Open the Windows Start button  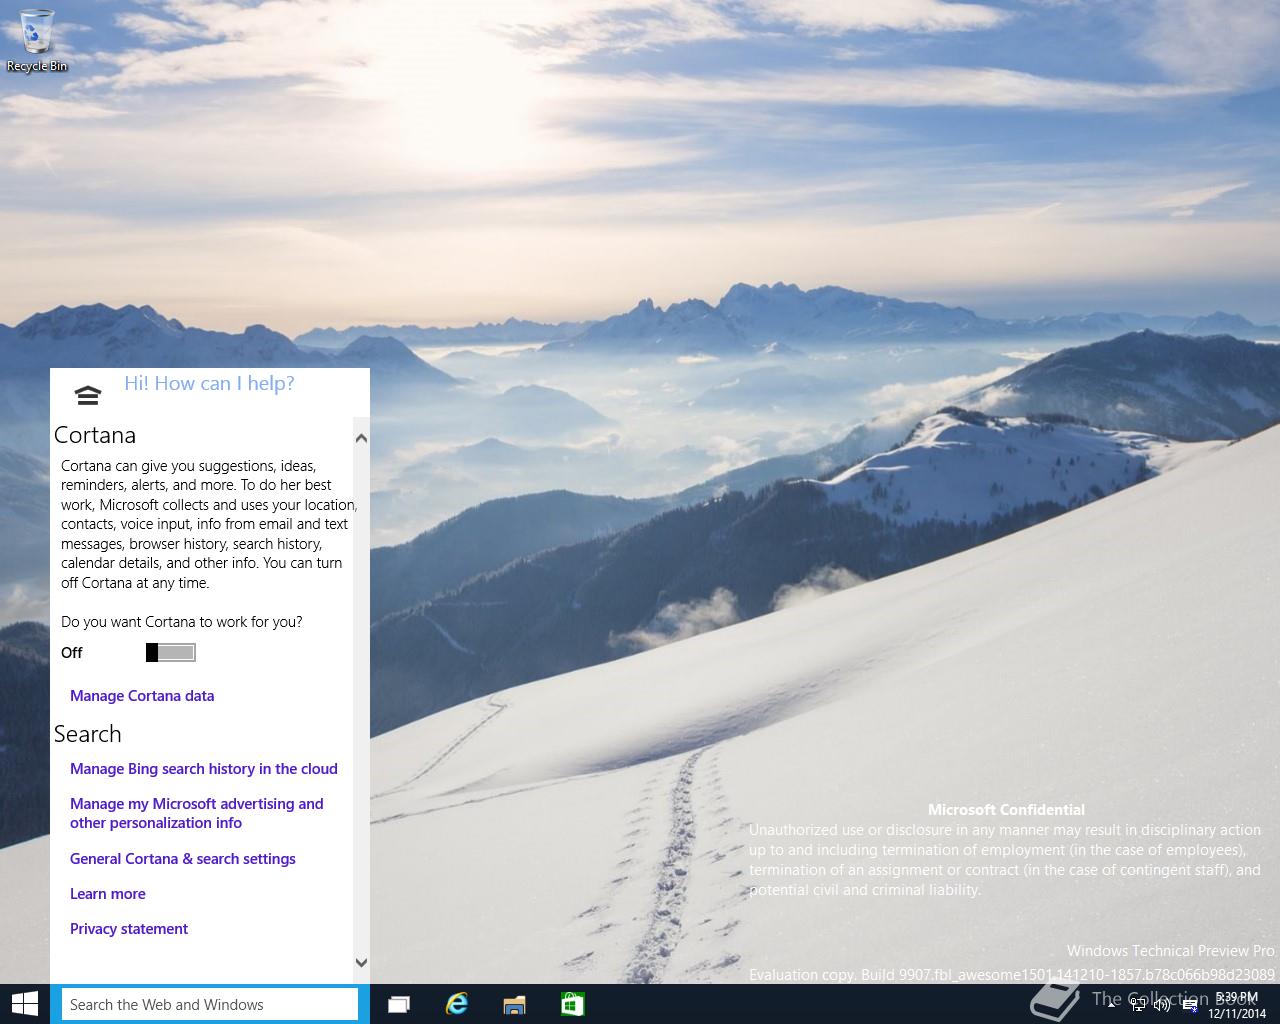[x=25, y=1004]
